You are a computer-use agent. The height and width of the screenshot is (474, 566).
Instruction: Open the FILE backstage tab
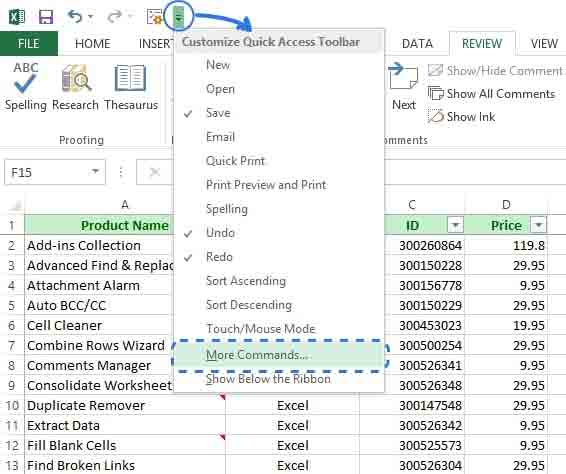[x=29, y=44]
